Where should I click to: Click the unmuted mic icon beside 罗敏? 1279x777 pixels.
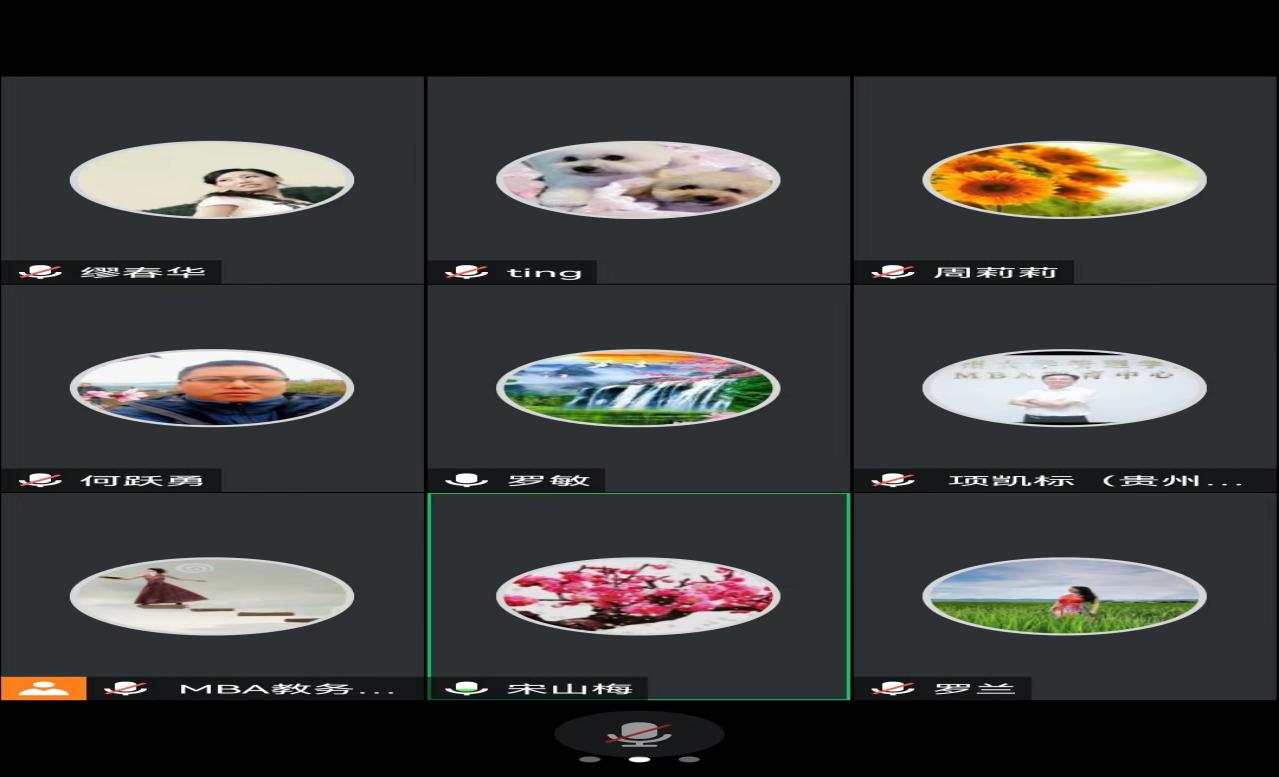point(466,480)
